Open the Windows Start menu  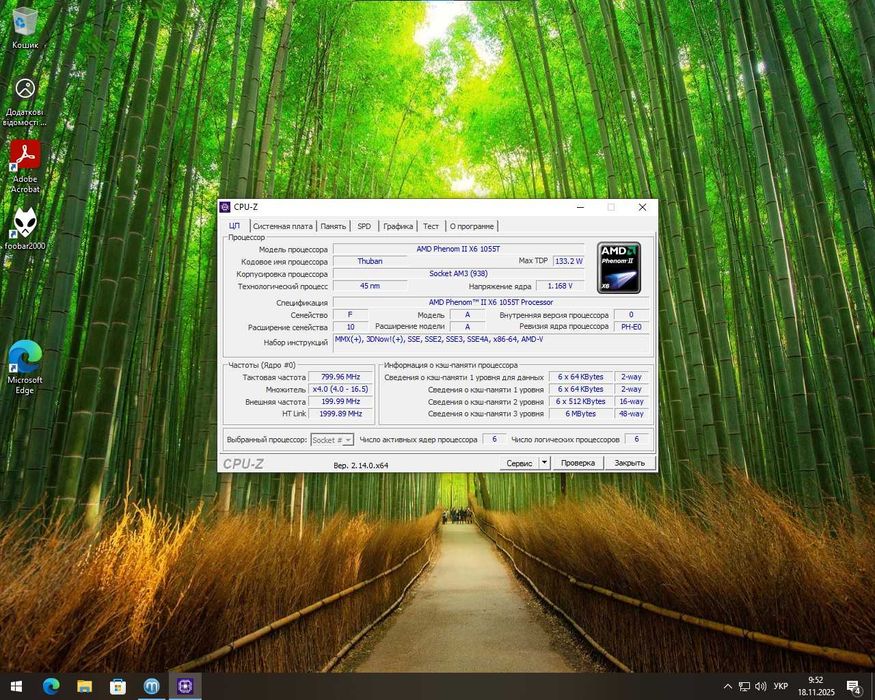tap(16, 686)
